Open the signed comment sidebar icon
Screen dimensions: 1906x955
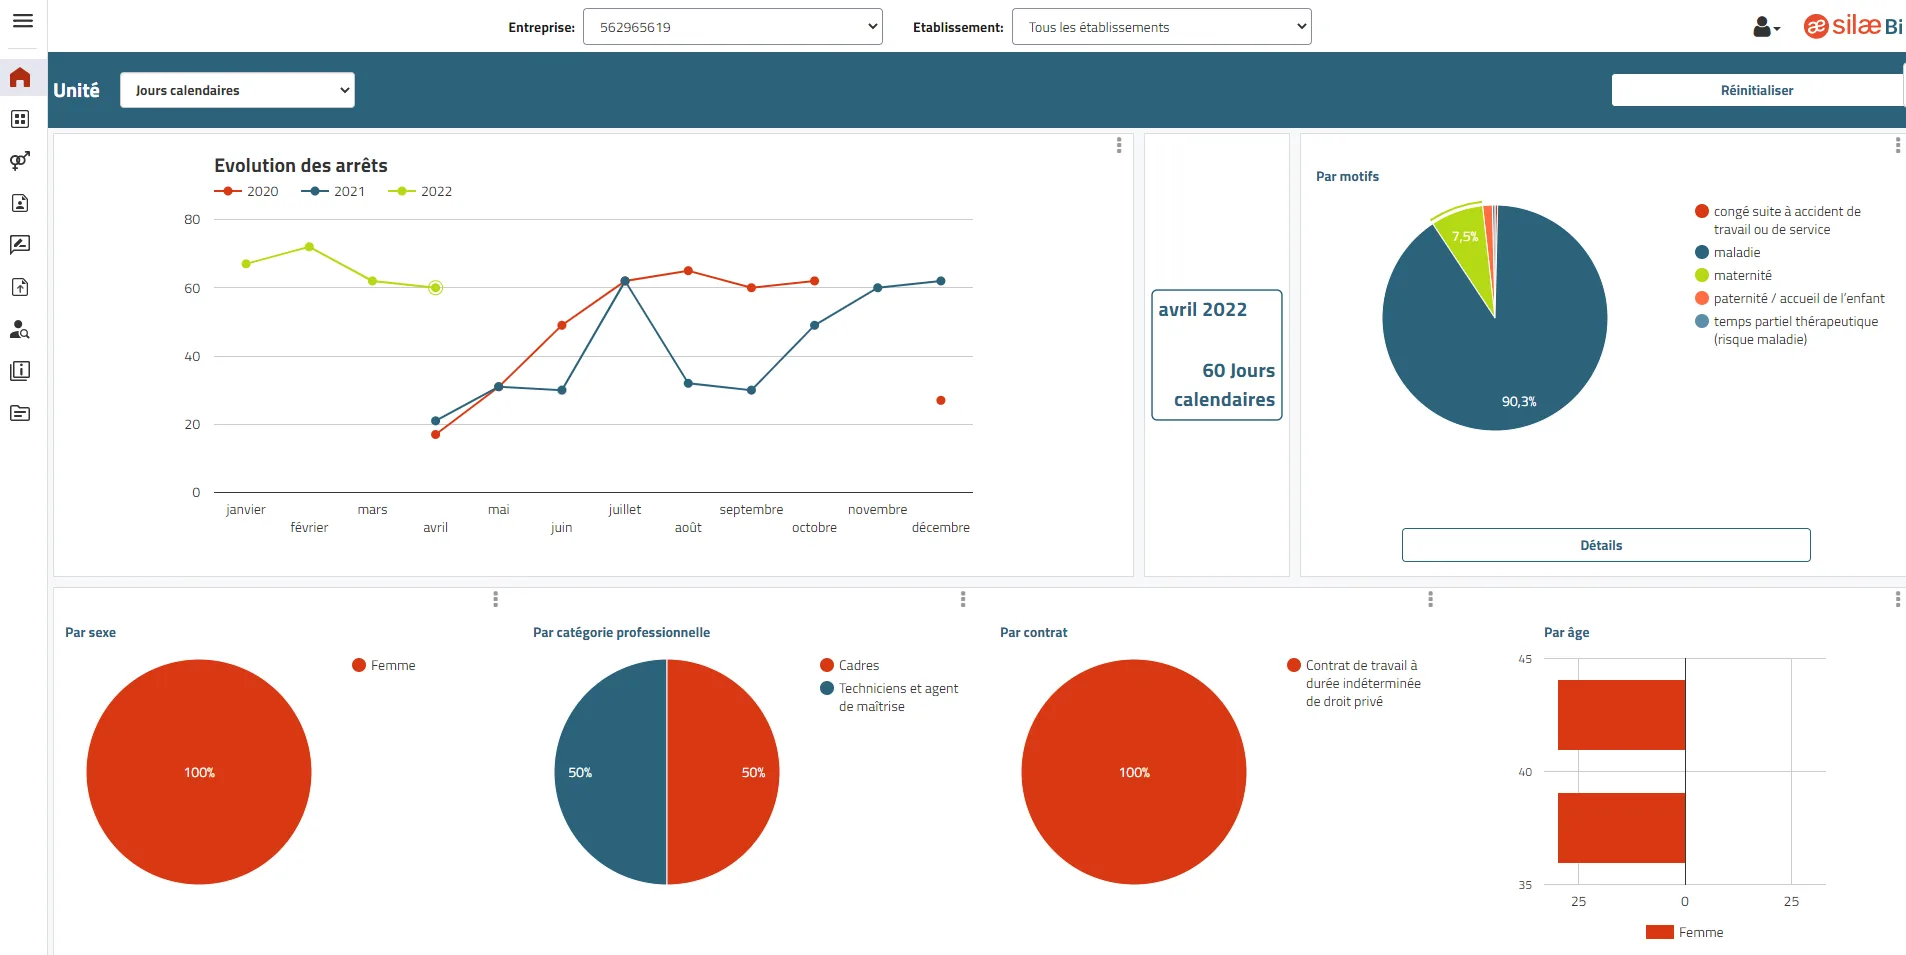point(20,245)
